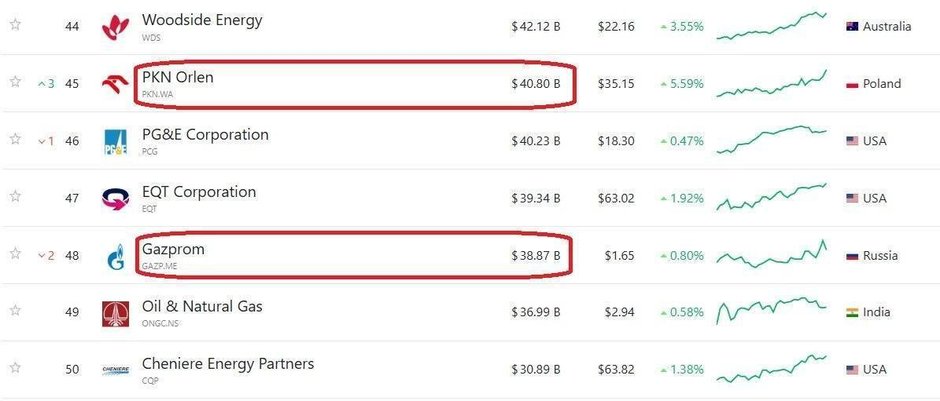Click the India flag icon
Image resolution: width=940 pixels, height=401 pixels.
click(853, 312)
